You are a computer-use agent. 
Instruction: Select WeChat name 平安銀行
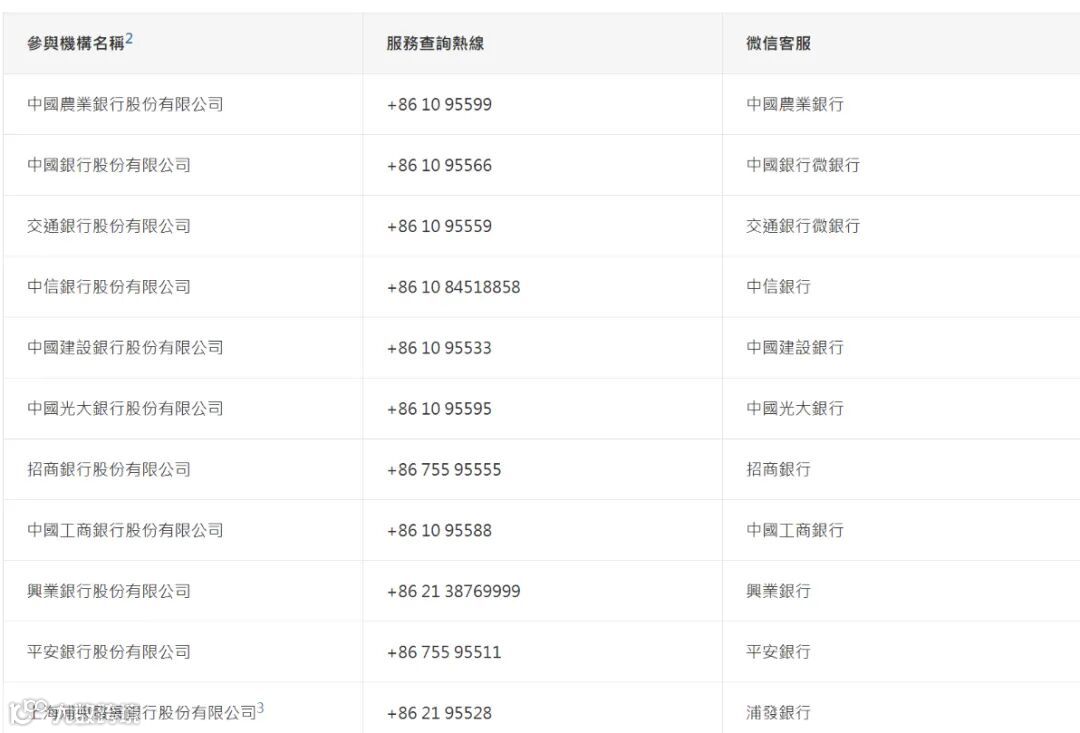pos(778,652)
